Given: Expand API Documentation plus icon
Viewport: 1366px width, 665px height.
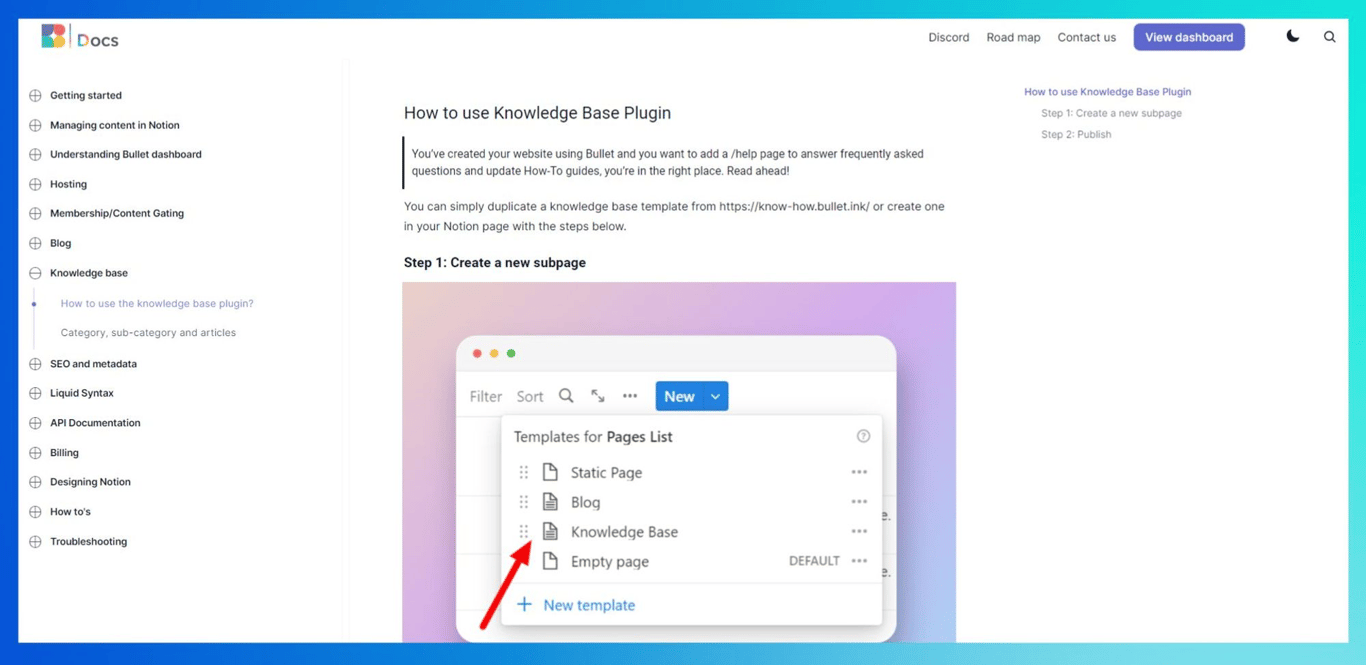Looking at the screenshot, I should point(35,423).
